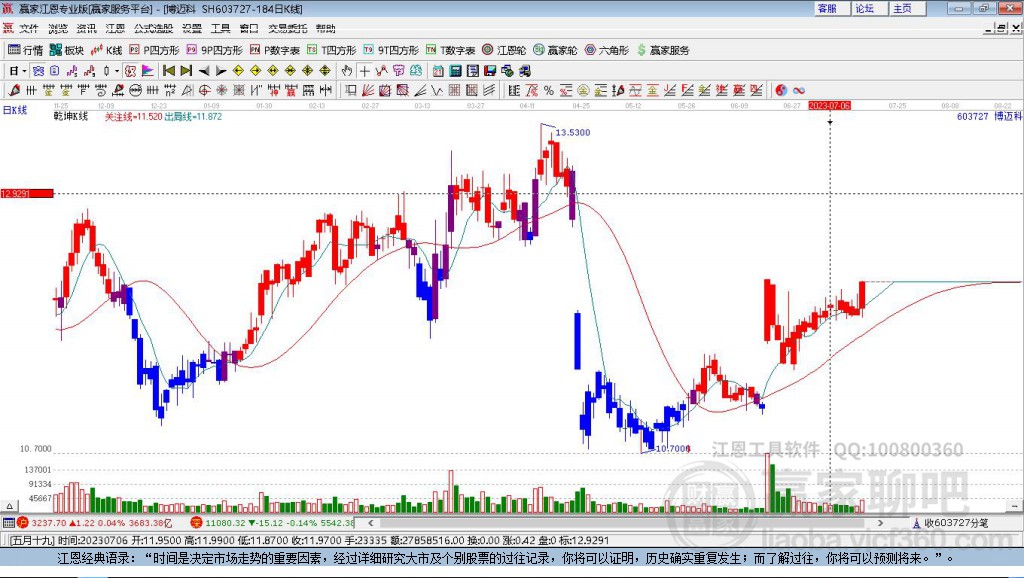Open the 板块 sector view
Viewport: 1024px width, 578px height.
(67, 50)
